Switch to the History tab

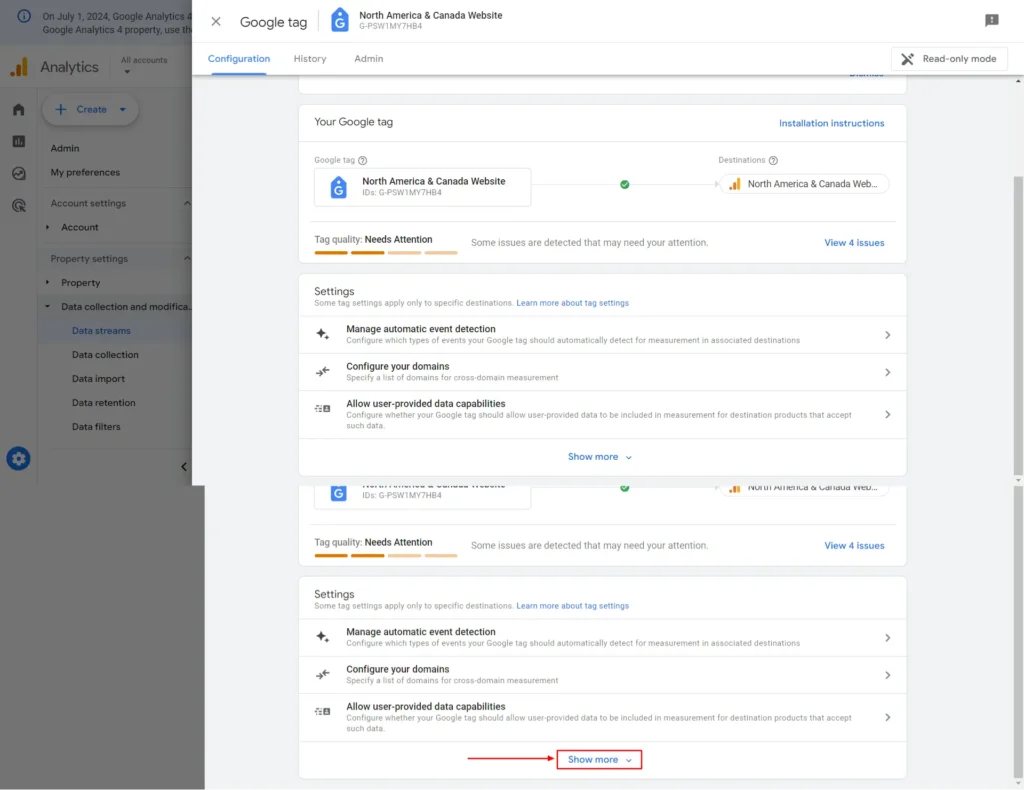click(x=310, y=59)
